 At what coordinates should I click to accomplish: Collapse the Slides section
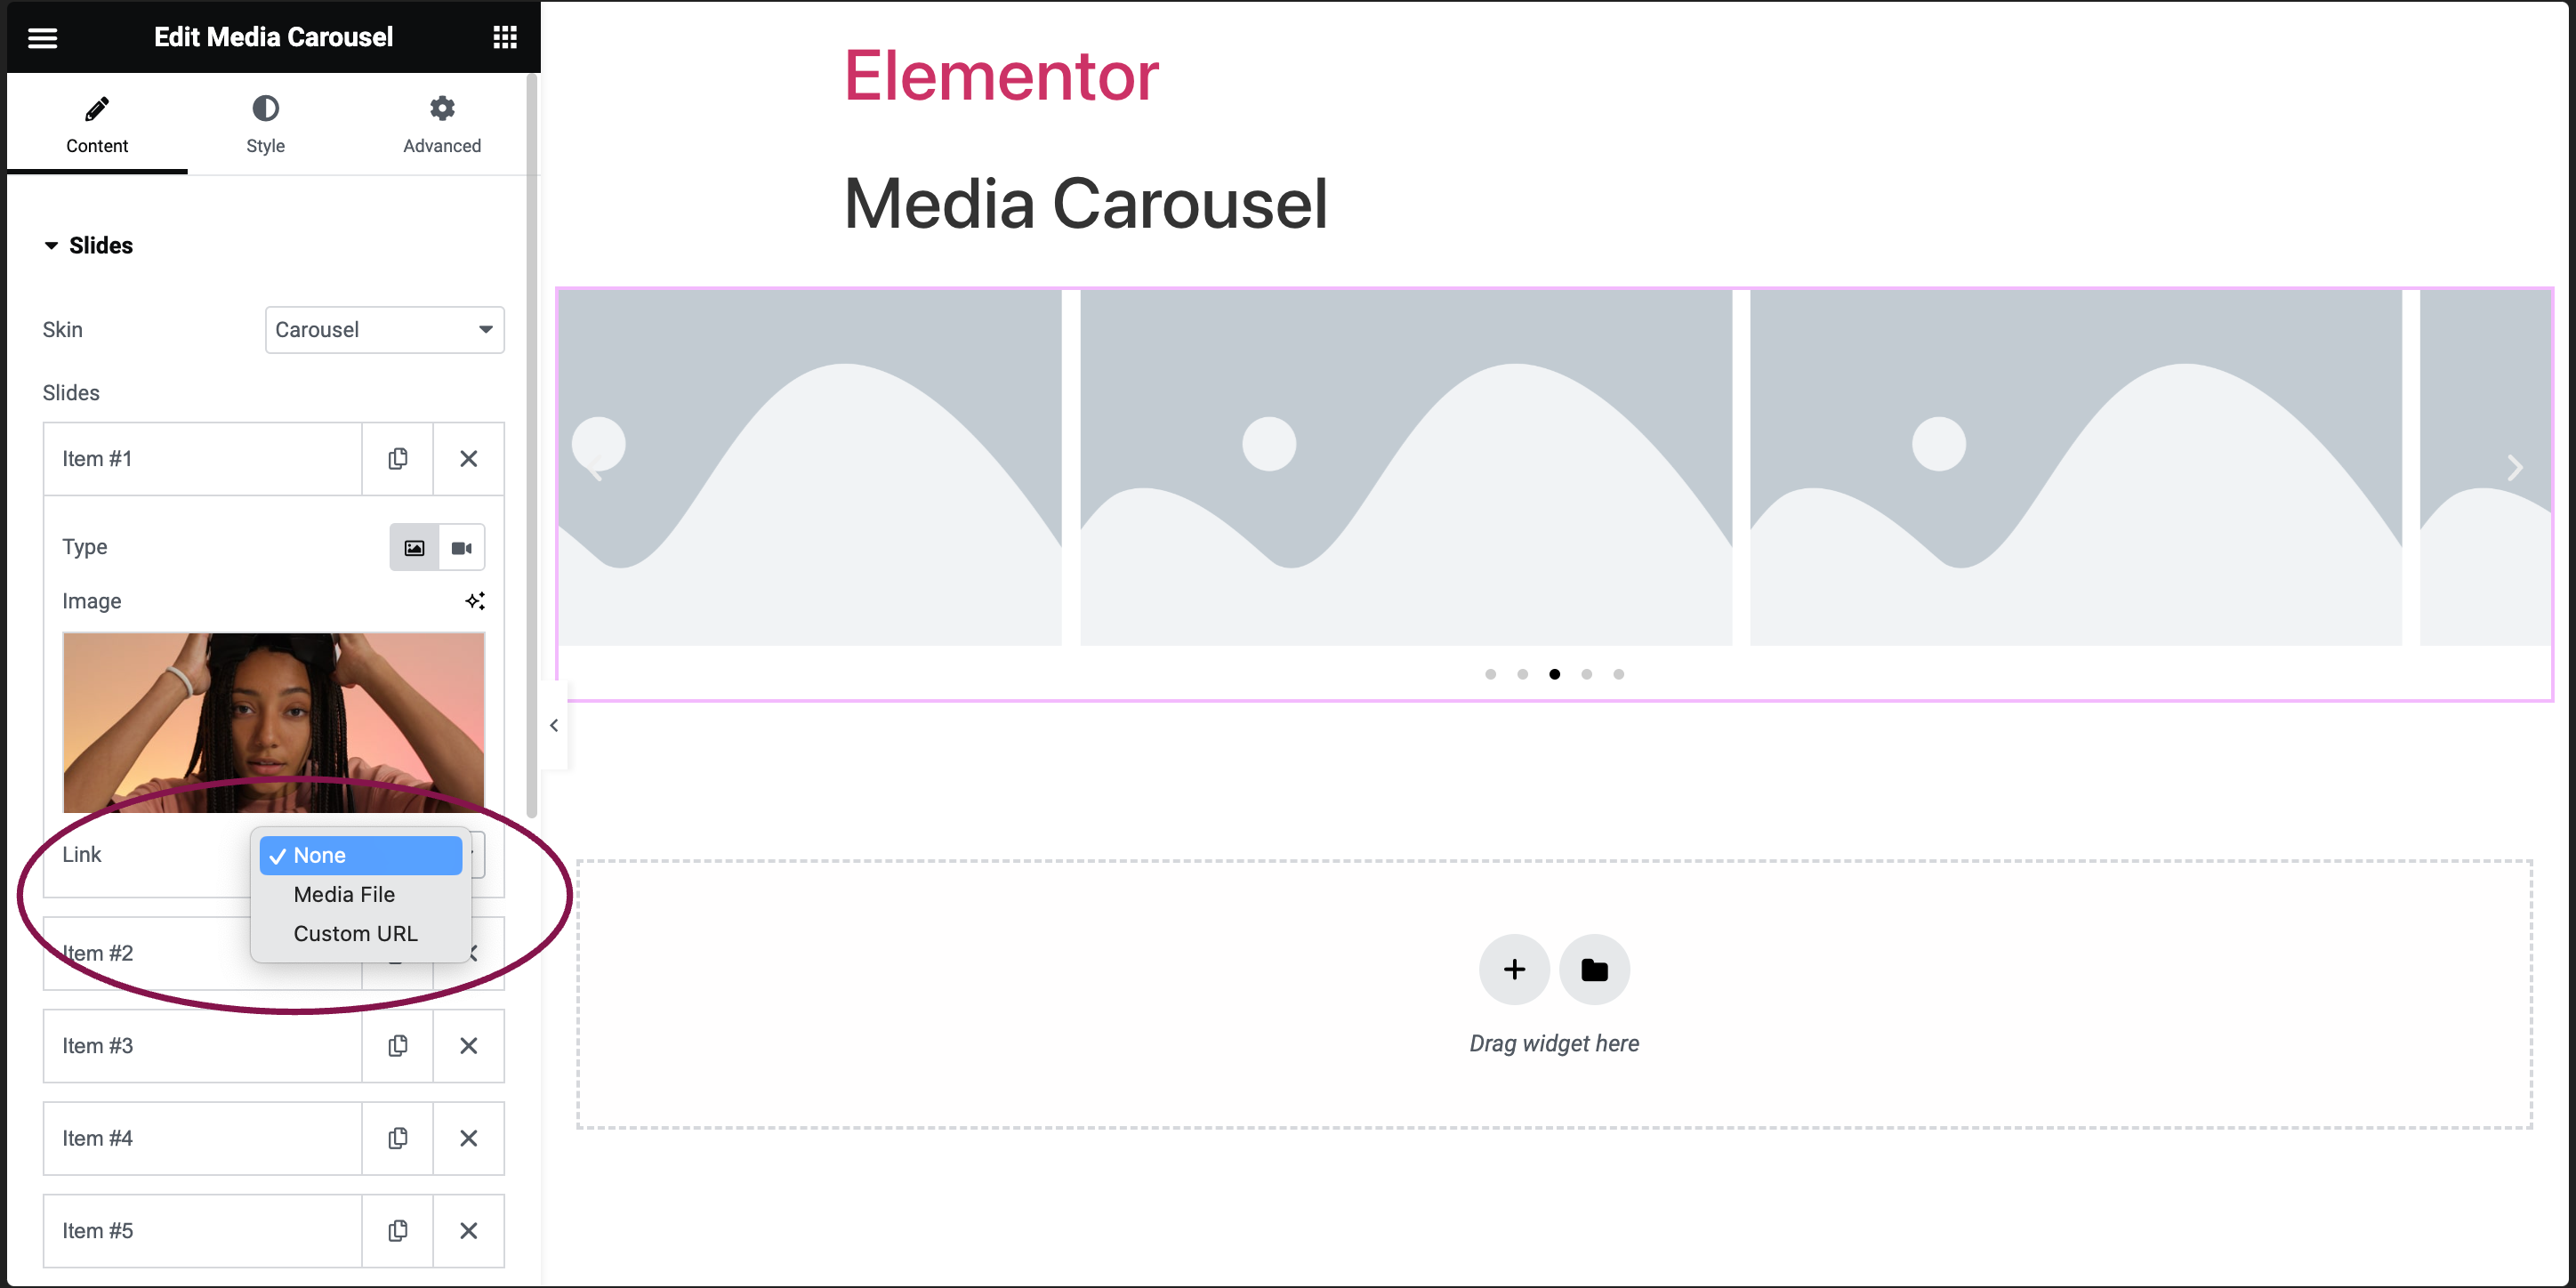pyautogui.click(x=88, y=245)
